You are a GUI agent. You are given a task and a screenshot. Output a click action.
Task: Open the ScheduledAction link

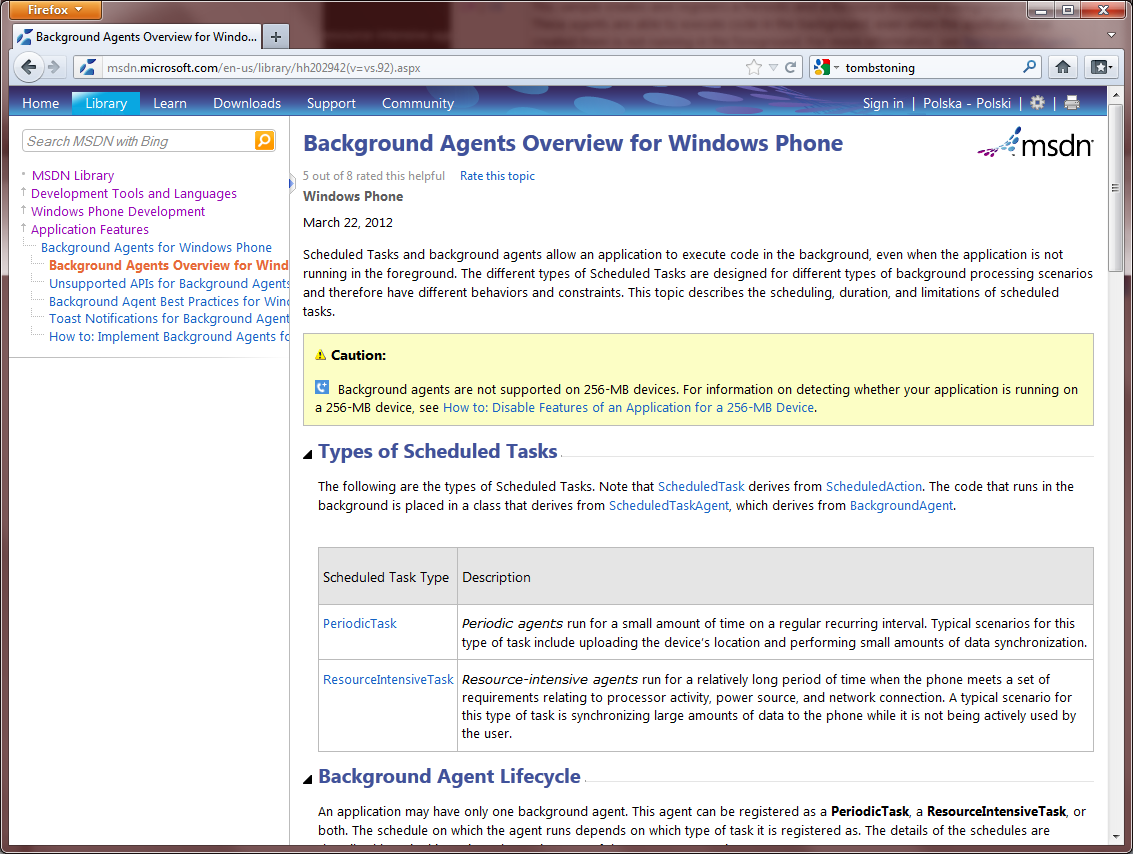pyautogui.click(x=874, y=486)
